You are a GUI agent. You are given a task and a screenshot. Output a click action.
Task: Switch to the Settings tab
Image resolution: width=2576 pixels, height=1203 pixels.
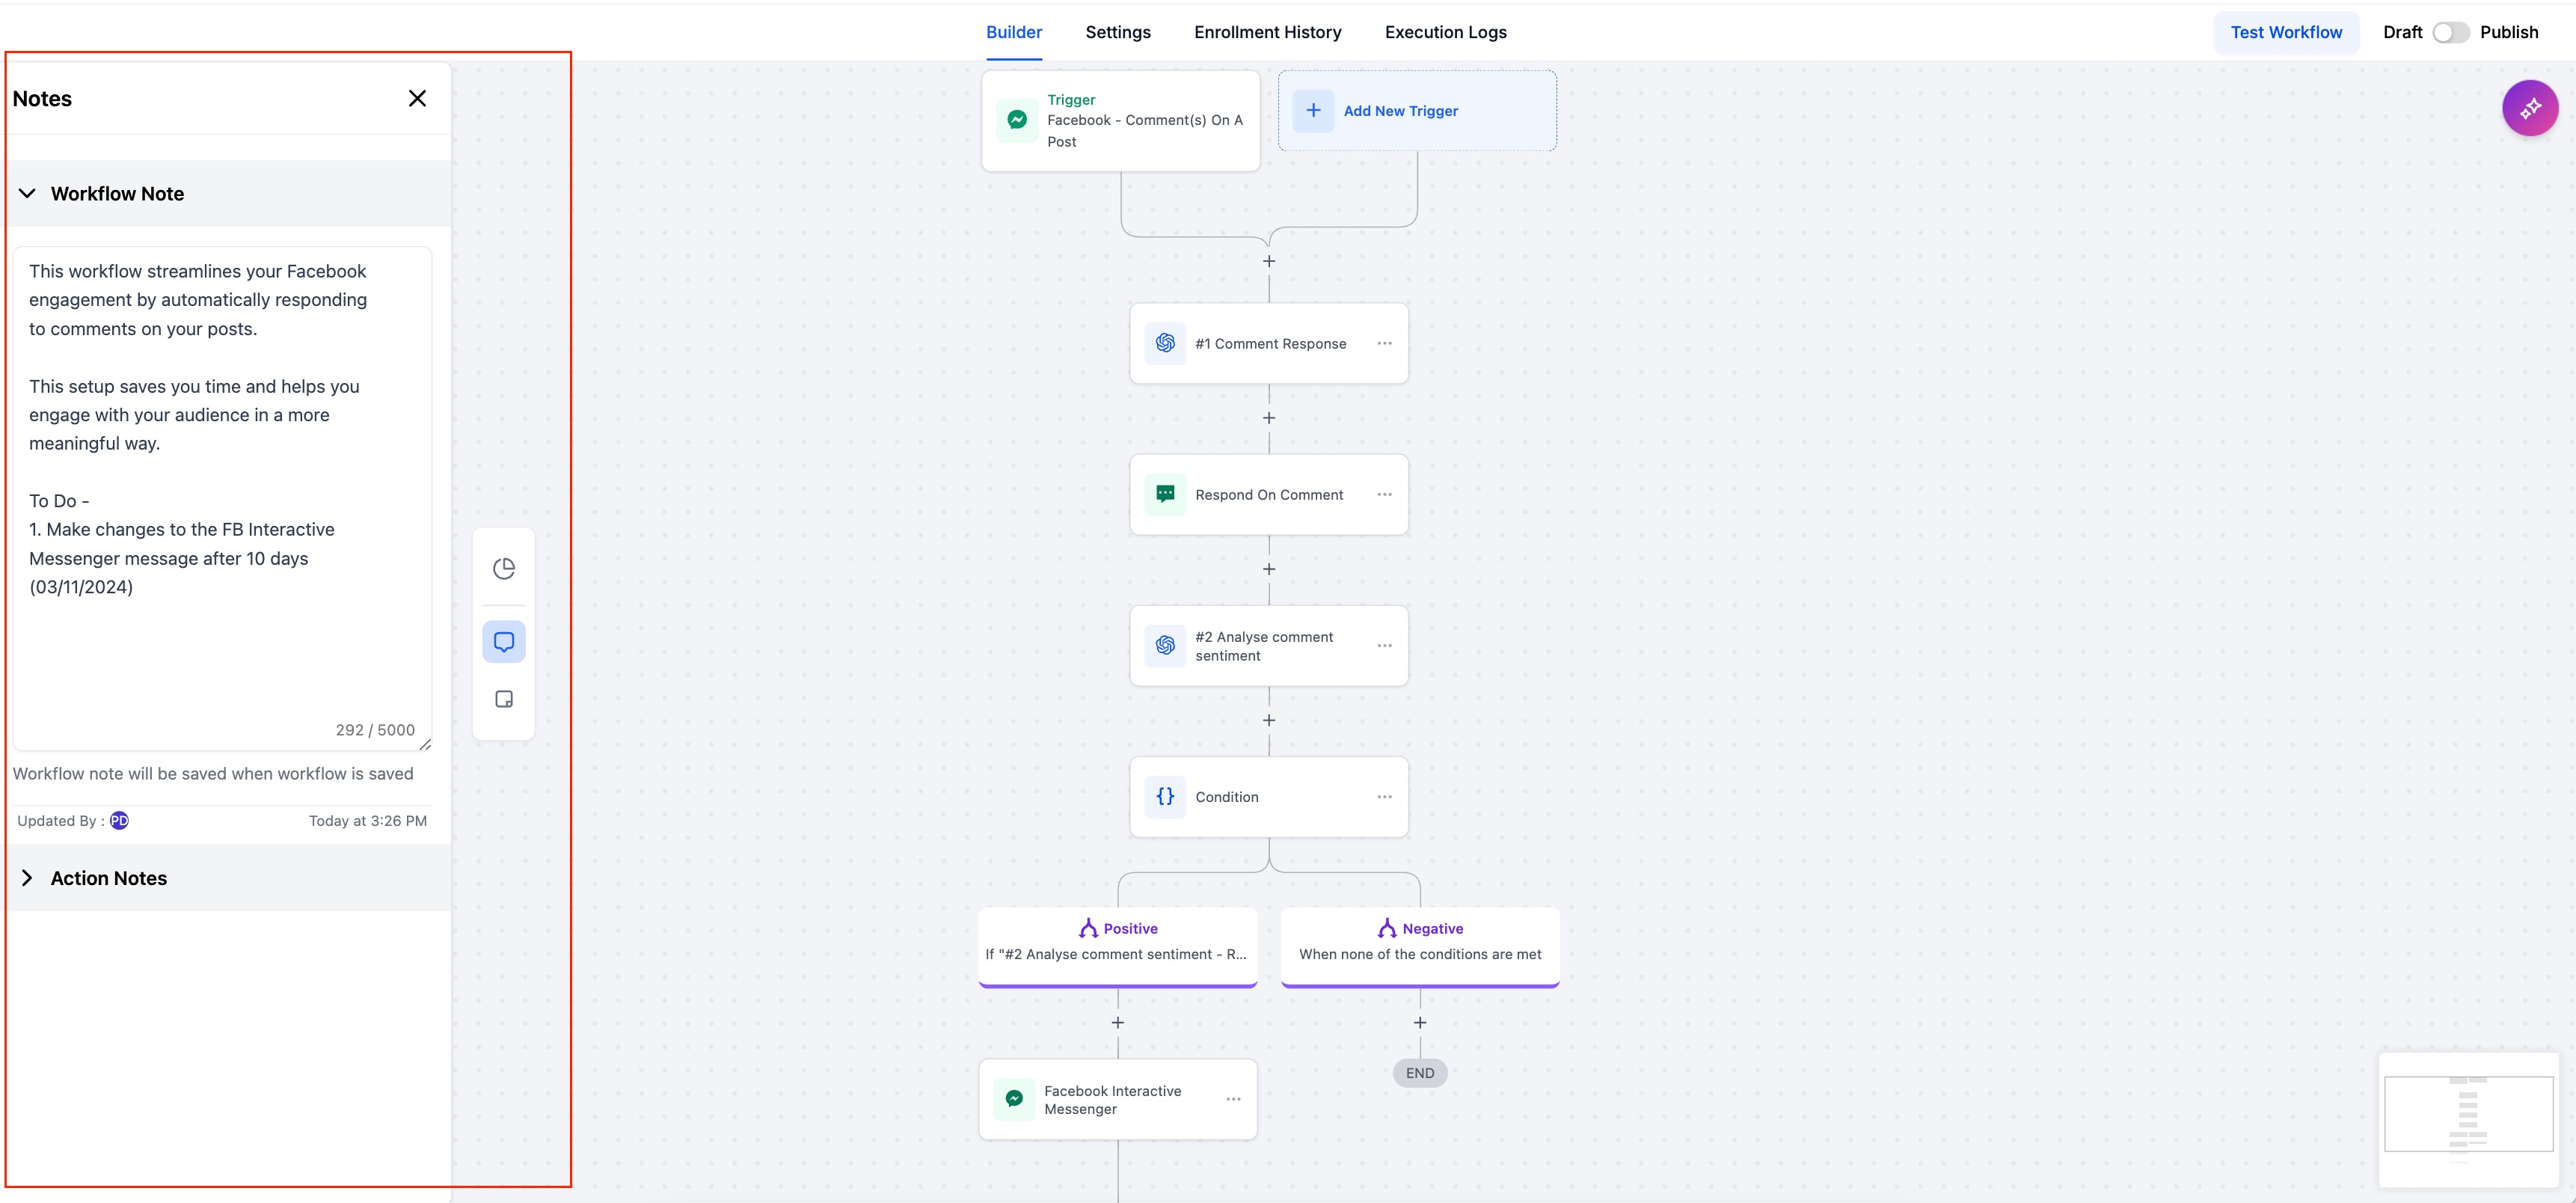(x=1117, y=32)
